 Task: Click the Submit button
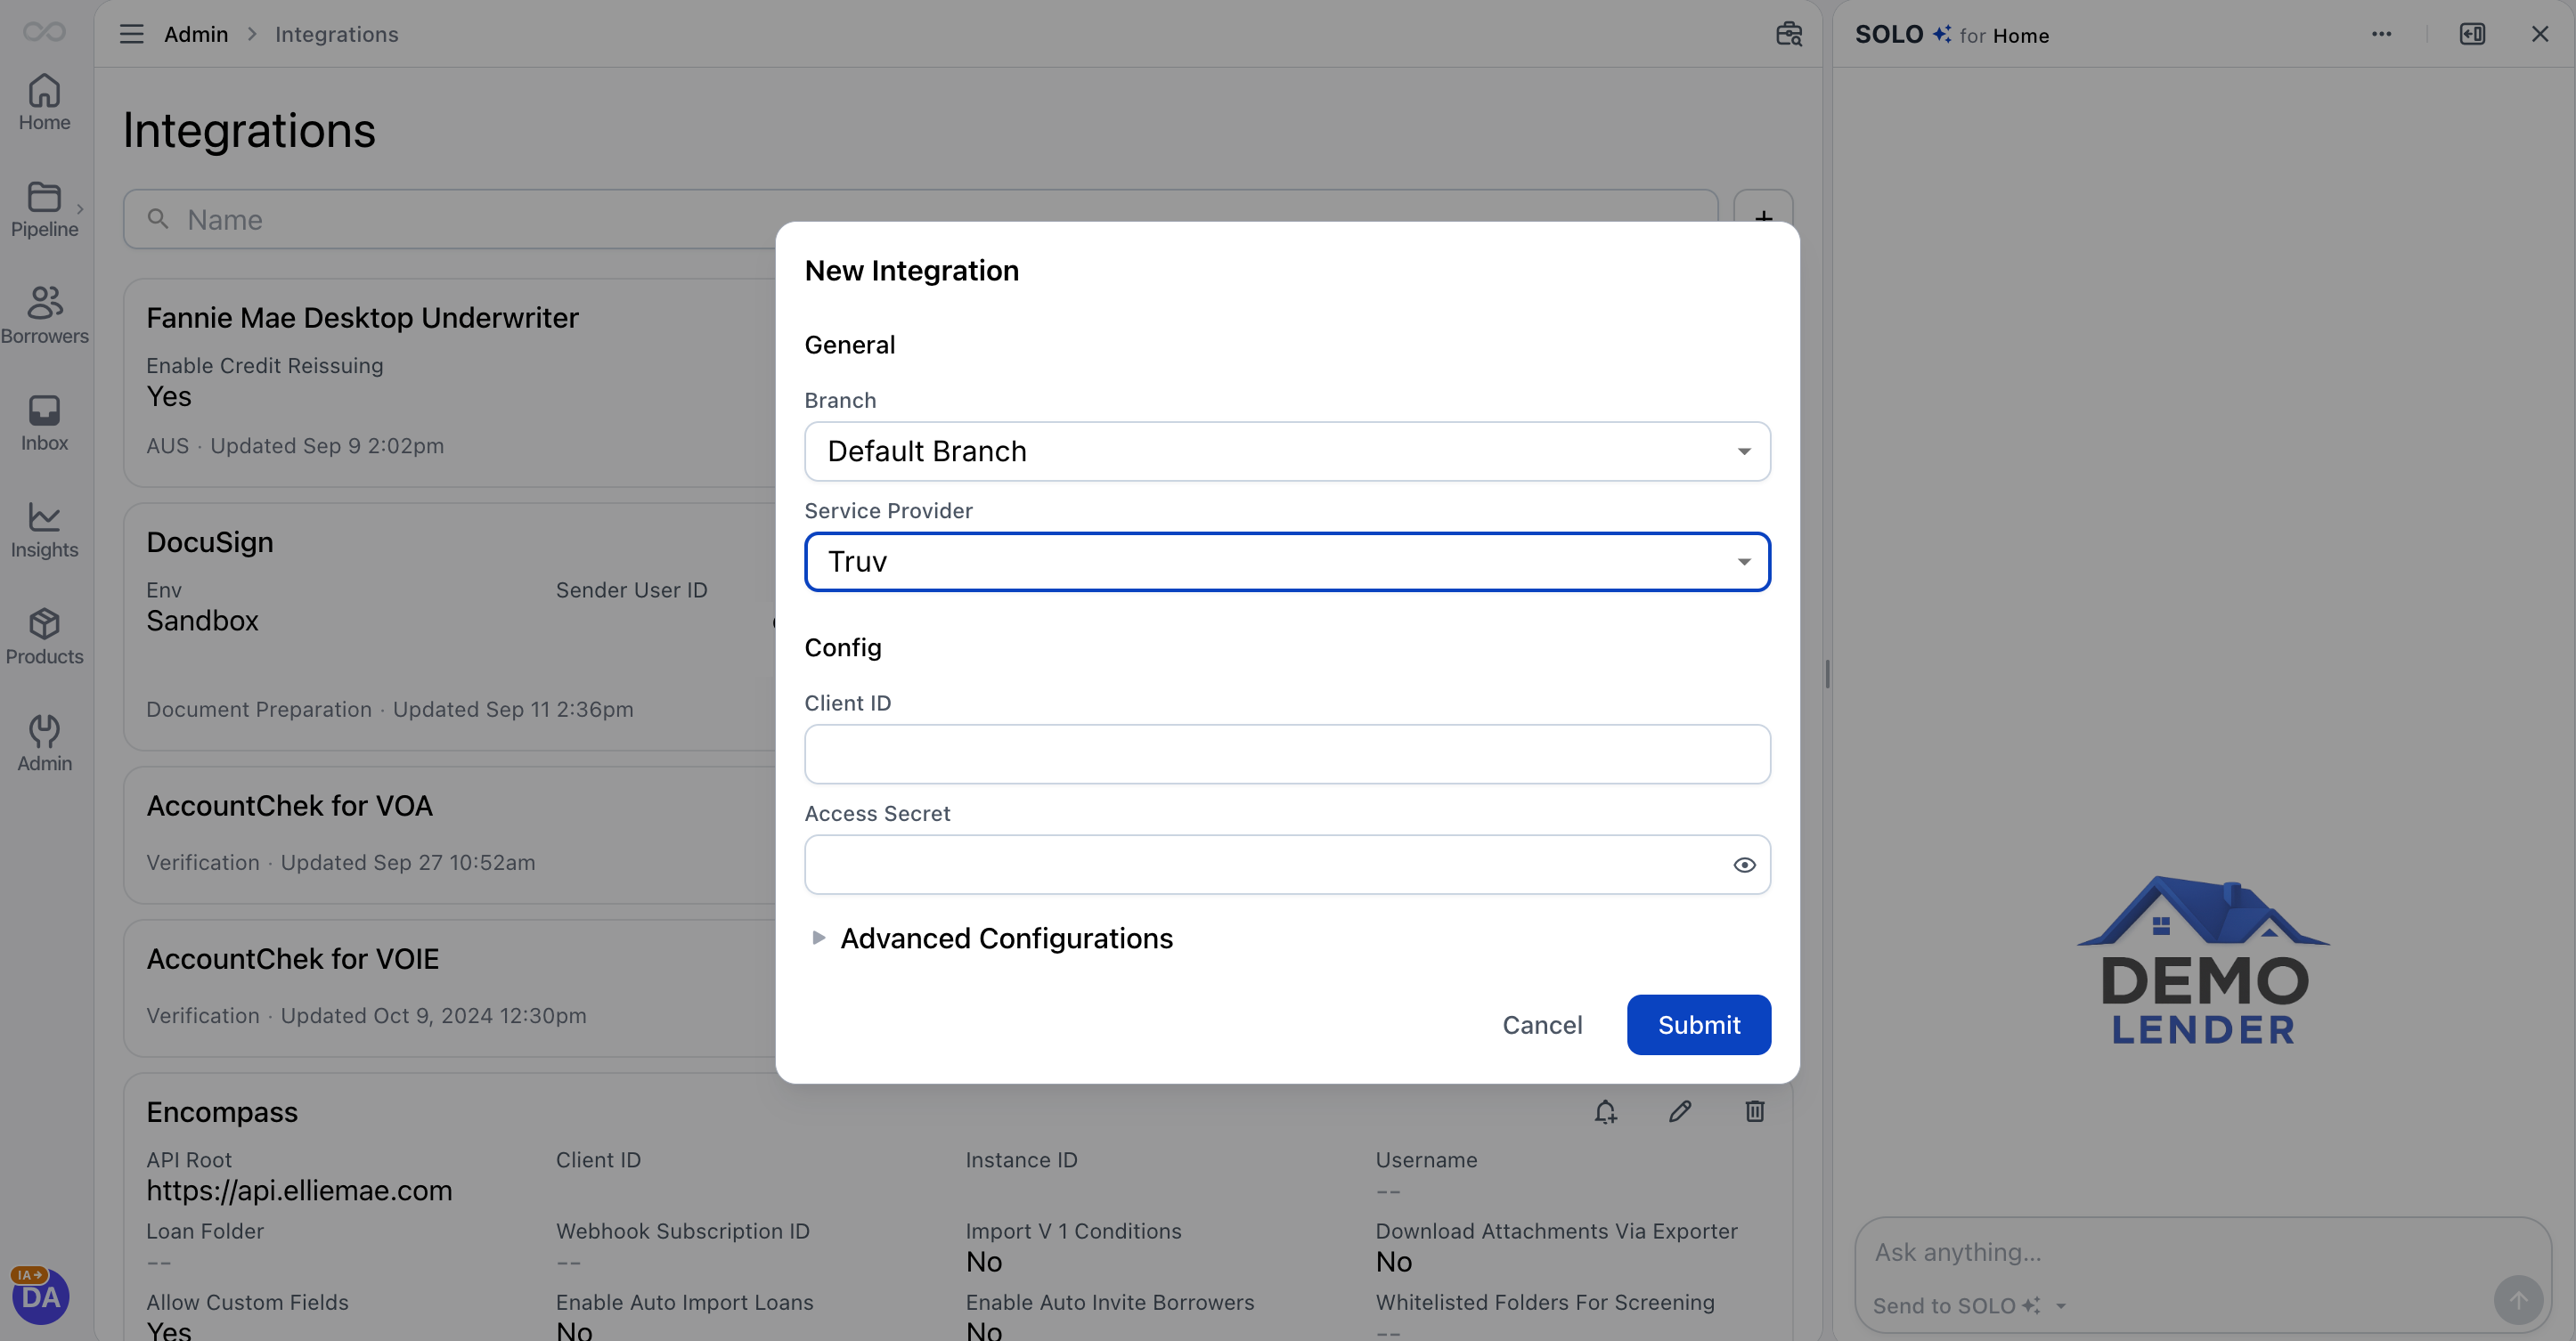click(1698, 1025)
